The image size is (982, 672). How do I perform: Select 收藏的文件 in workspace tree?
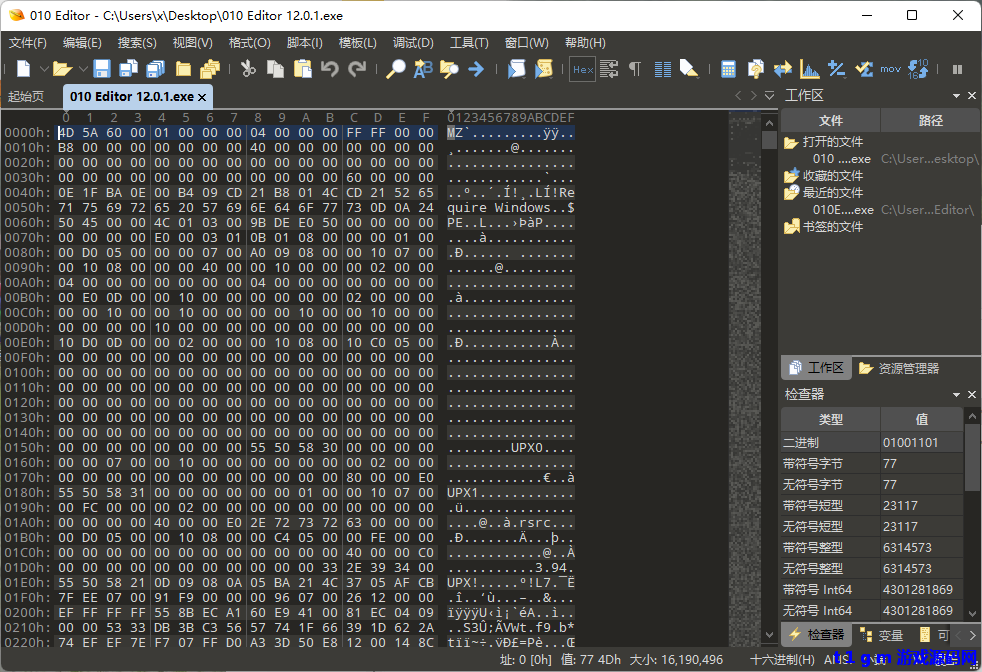point(832,176)
